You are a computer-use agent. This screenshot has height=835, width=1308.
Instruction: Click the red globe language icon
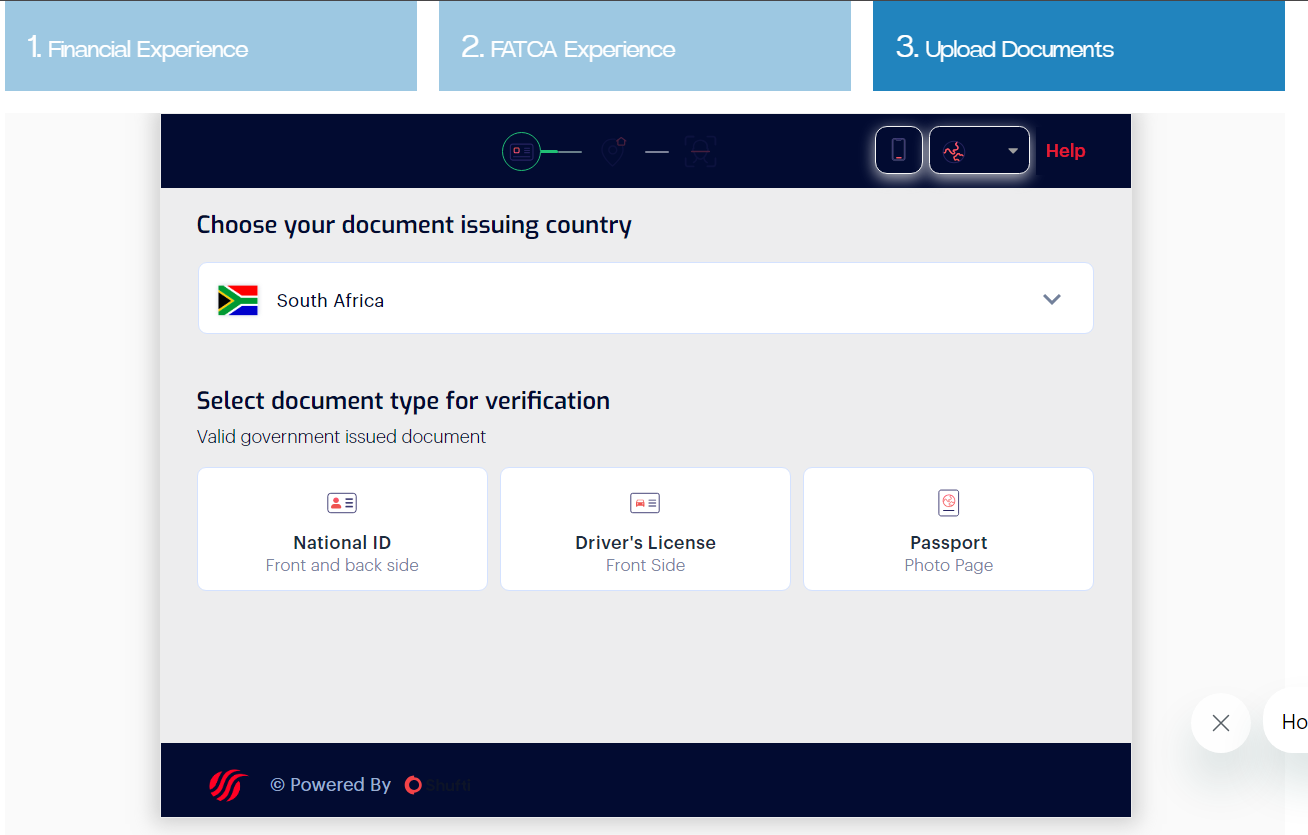[x=954, y=151]
